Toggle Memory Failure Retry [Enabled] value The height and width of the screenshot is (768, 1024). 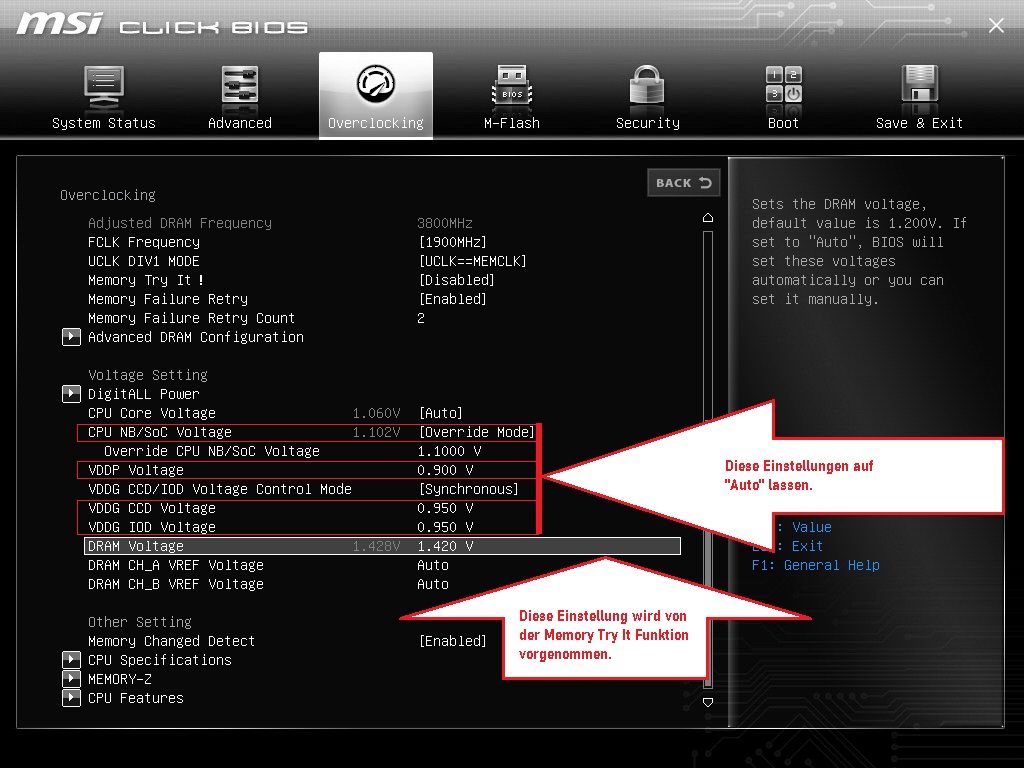click(x=453, y=299)
